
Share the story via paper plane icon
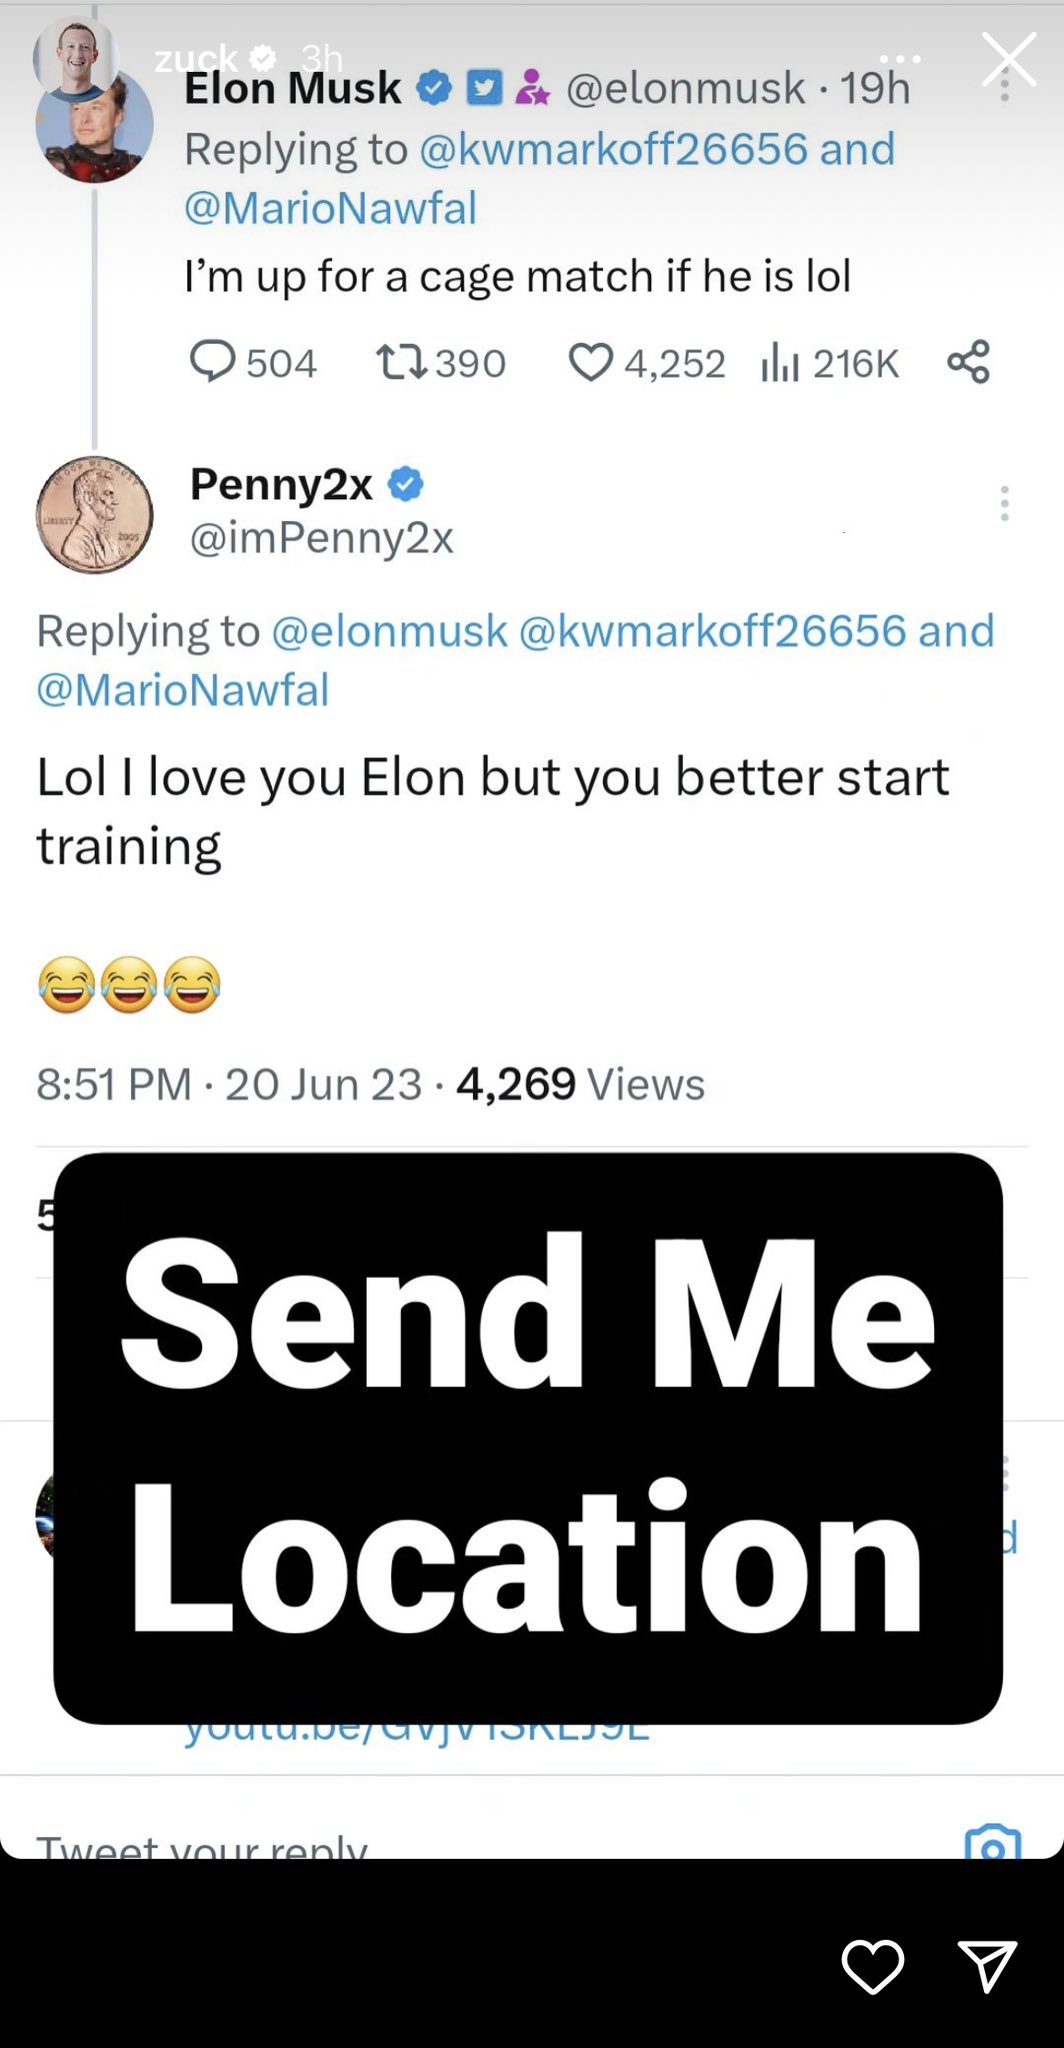pos(987,1966)
